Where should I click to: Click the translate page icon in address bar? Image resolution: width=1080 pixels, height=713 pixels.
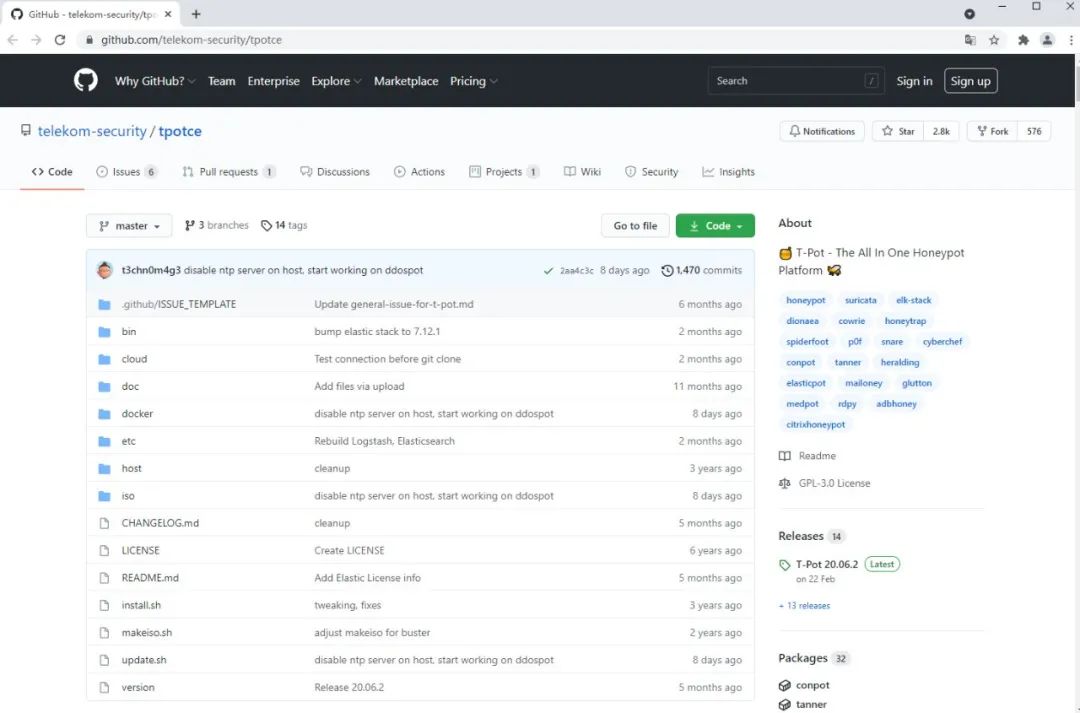tap(970, 40)
